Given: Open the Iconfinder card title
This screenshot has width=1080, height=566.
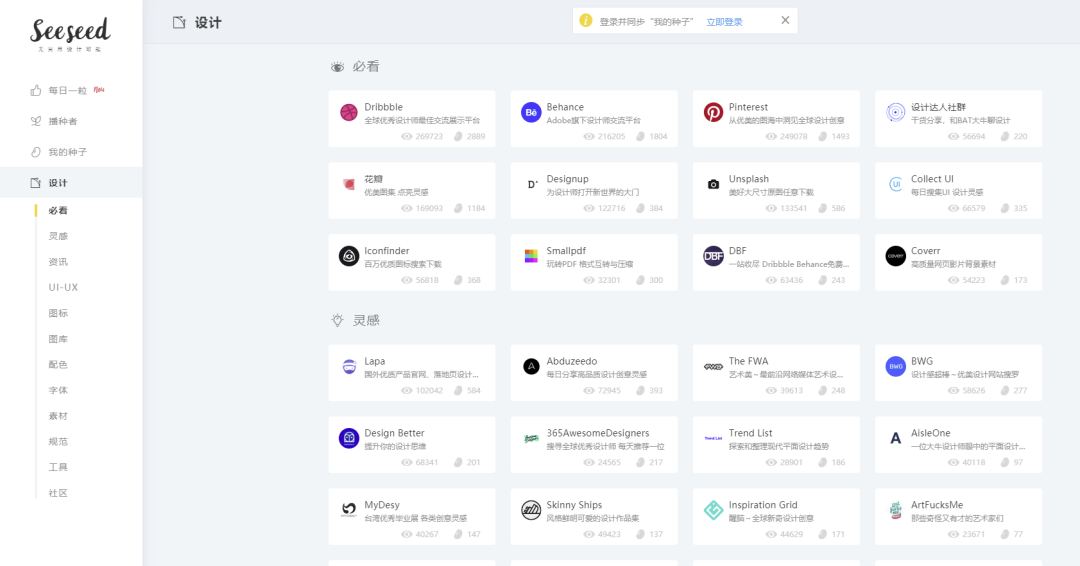Looking at the screenshot, I should tap(386, 251).
